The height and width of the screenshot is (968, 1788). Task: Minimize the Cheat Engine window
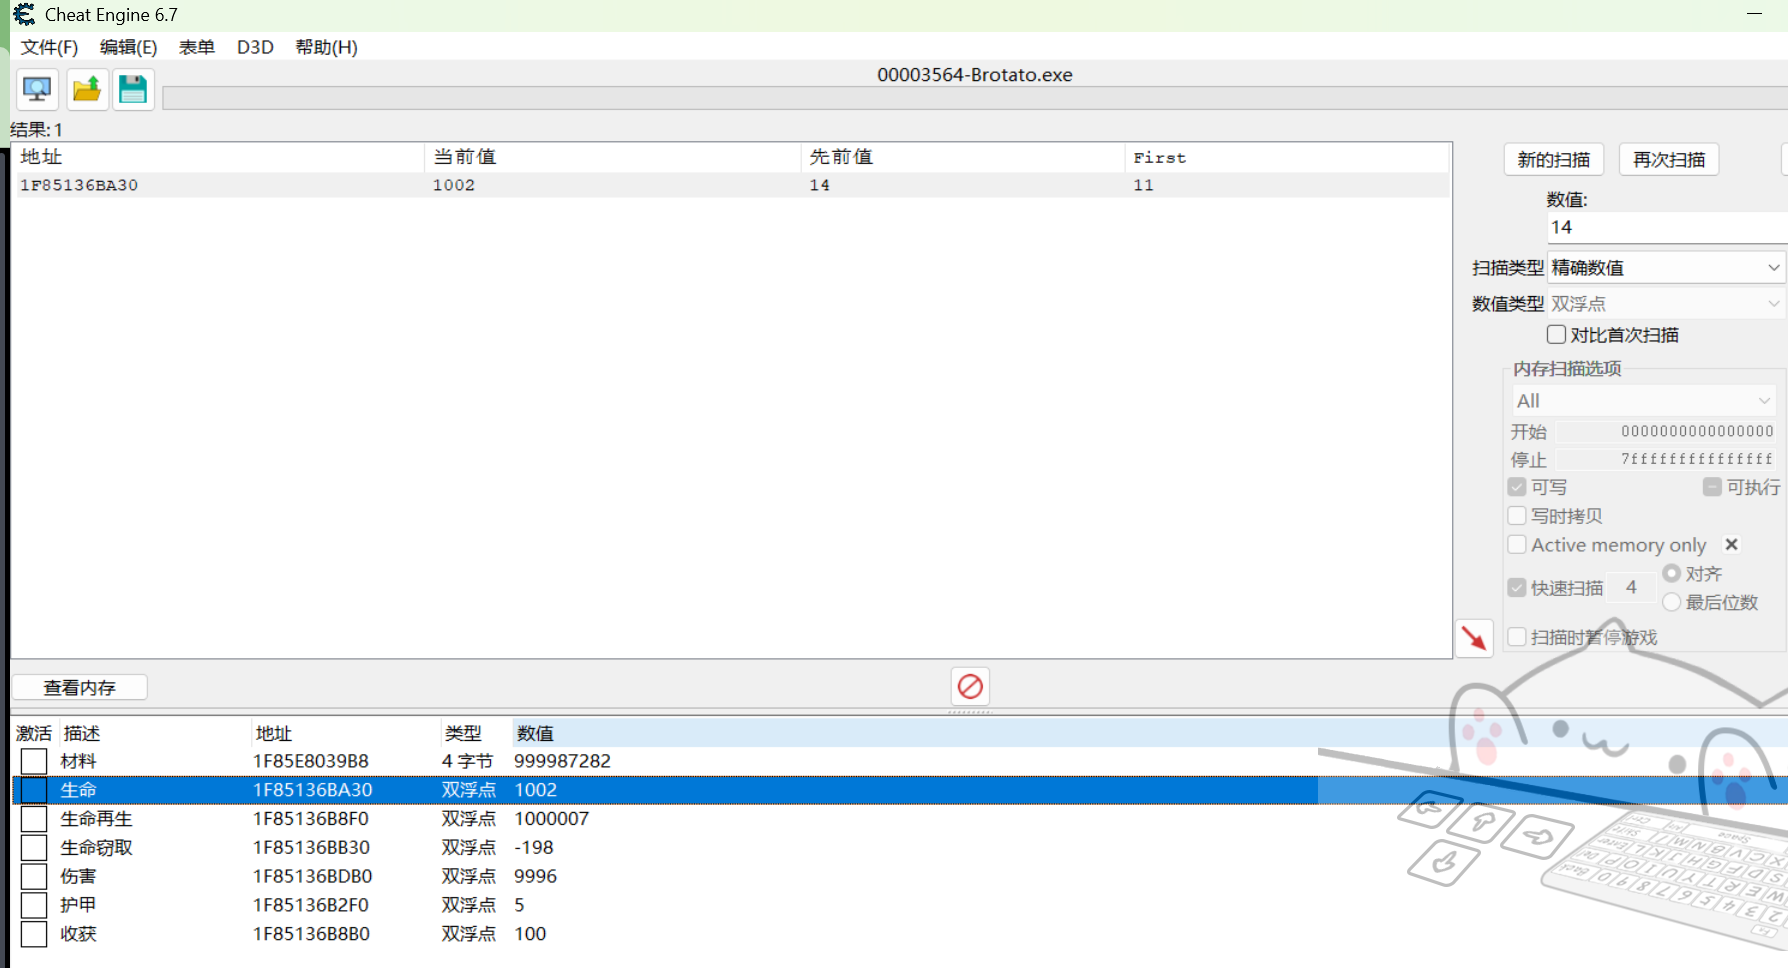pos(1753,14)
